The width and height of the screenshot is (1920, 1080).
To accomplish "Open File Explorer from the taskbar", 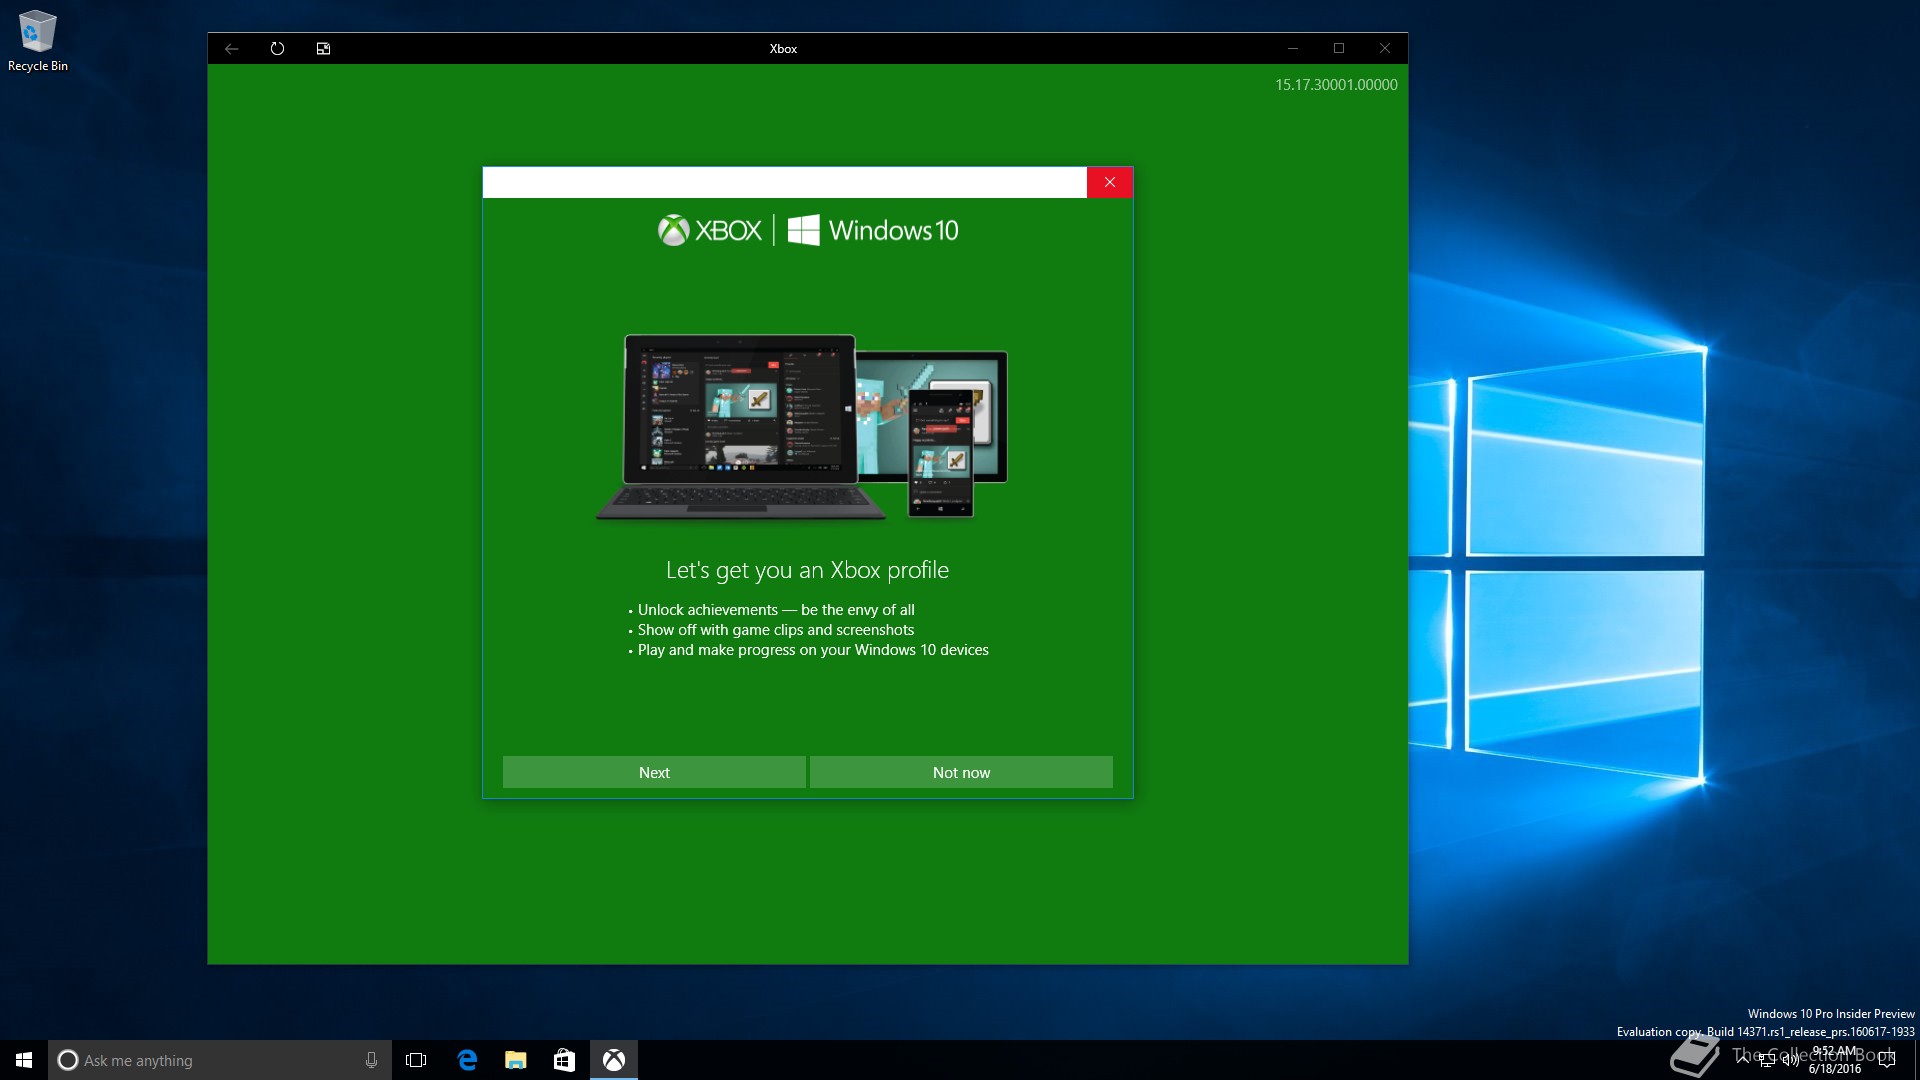I will click(515, 1060).
